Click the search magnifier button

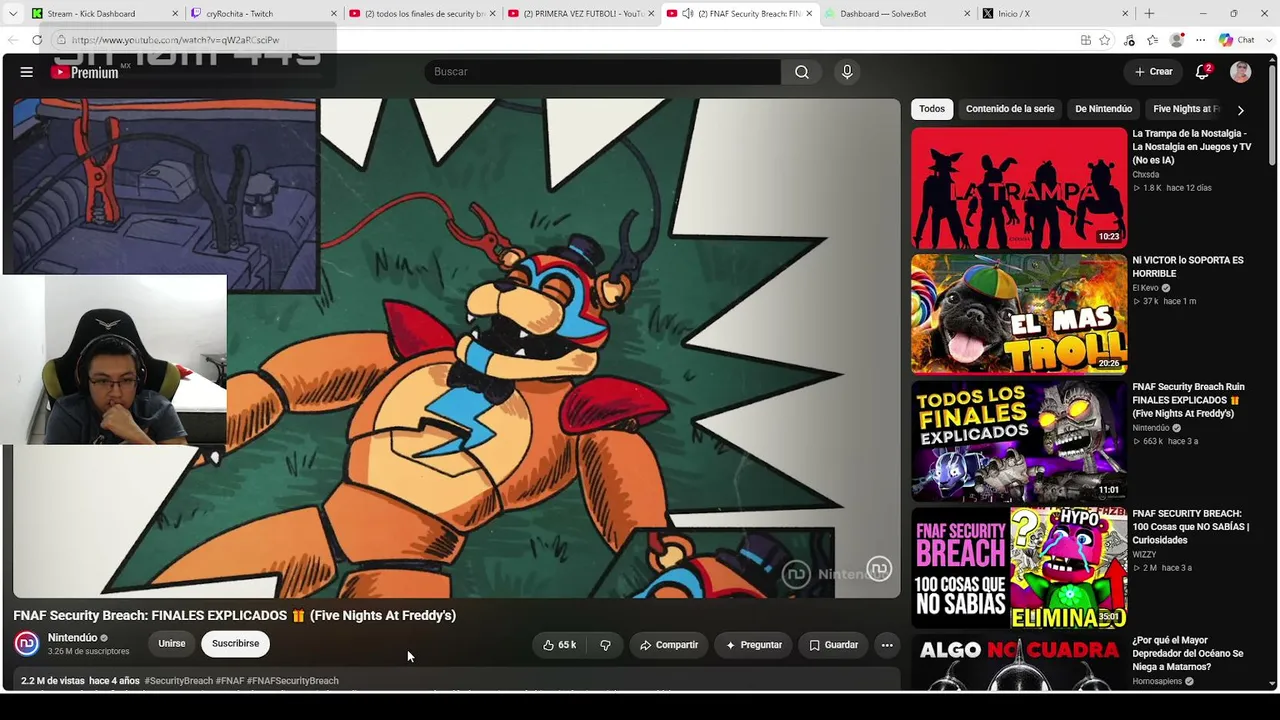pyautogui.click(x=802, y=72)
